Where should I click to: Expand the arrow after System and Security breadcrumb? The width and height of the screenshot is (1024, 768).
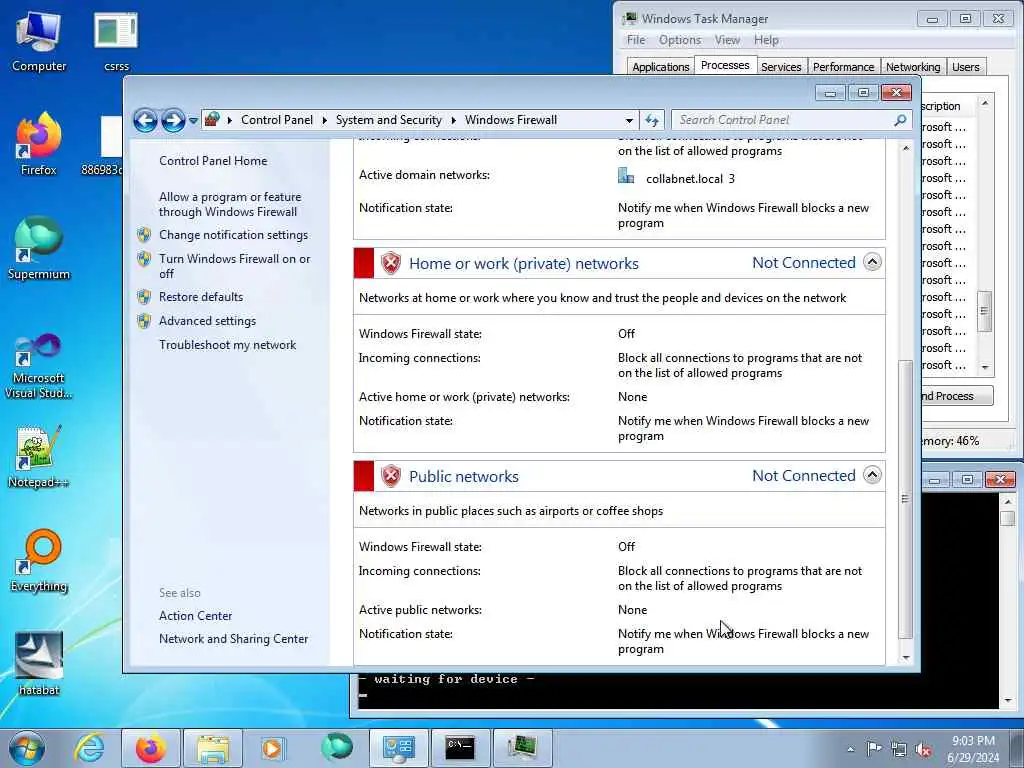click(x=453, y=120)
